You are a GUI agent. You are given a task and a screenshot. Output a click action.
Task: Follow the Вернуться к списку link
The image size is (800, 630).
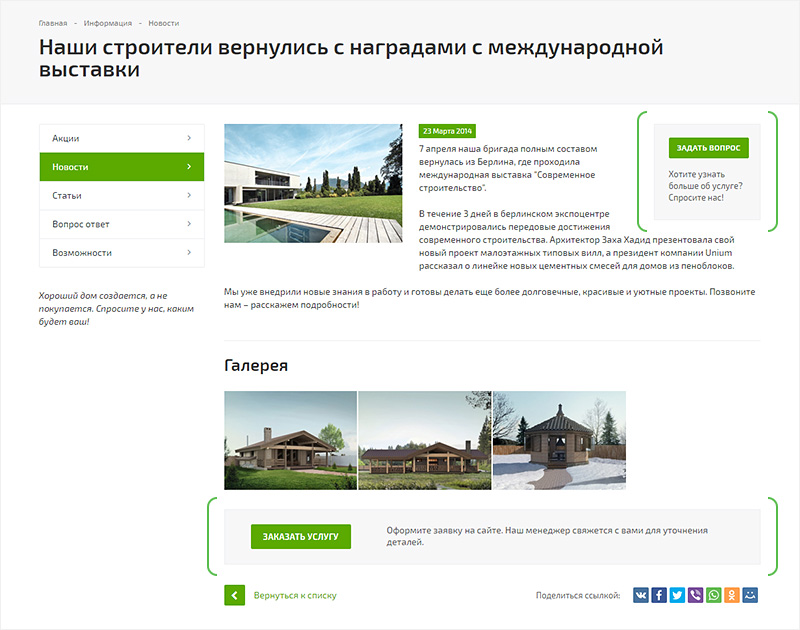[x=295, y=595]
